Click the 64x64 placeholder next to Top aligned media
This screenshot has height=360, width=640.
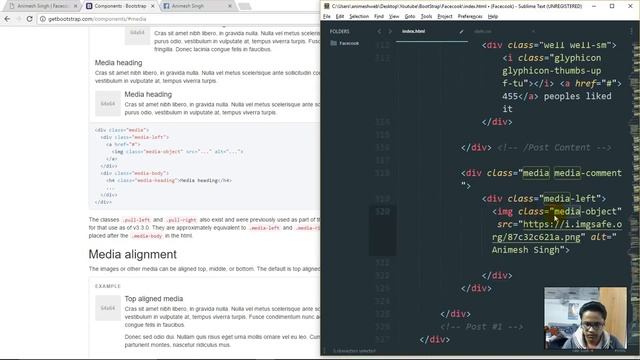pos(108,308)
